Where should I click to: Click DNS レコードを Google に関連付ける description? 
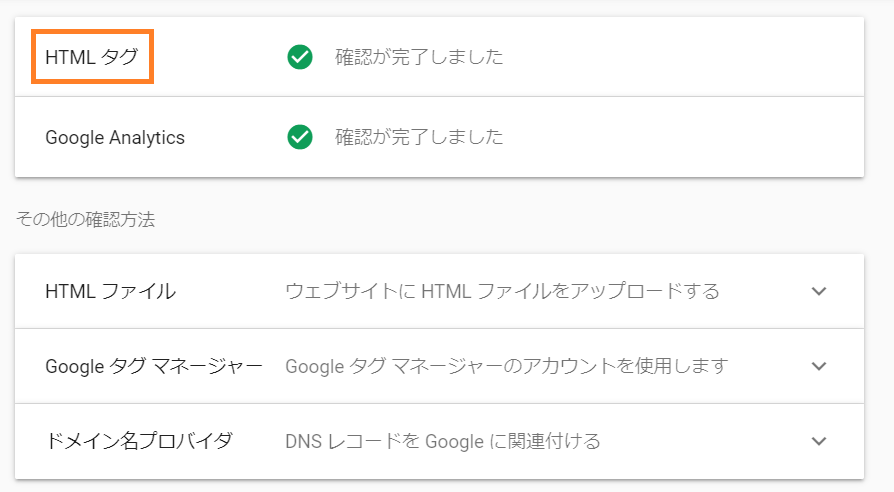point(443,441)
